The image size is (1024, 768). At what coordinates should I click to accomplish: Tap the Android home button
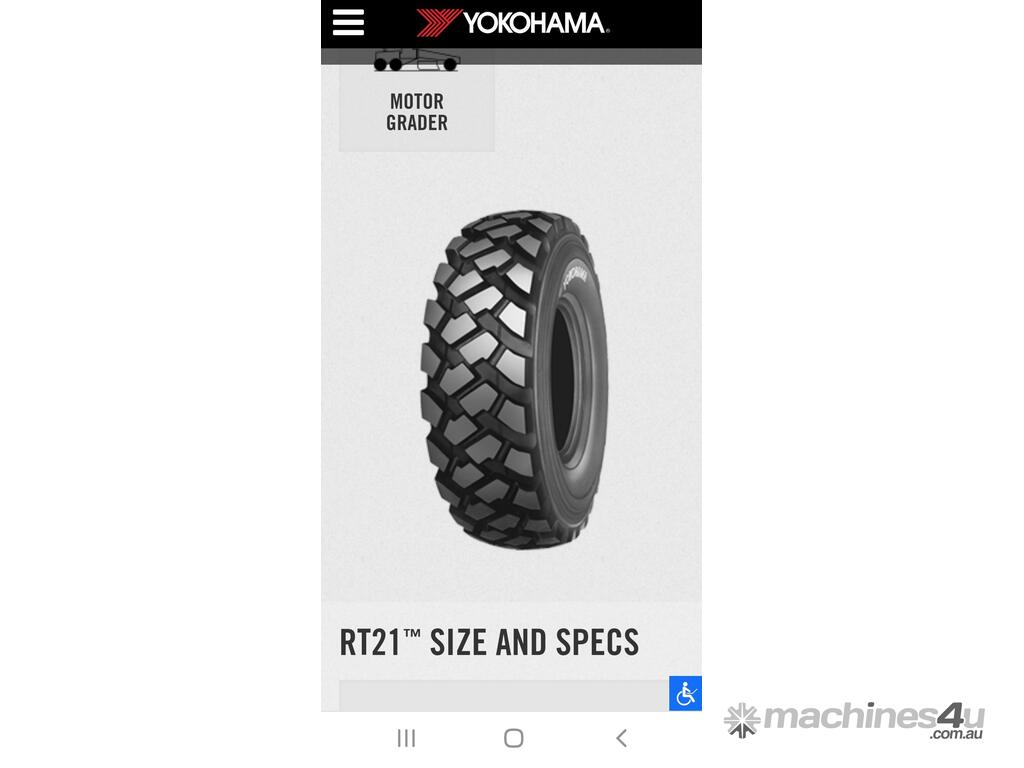[514, 738]
